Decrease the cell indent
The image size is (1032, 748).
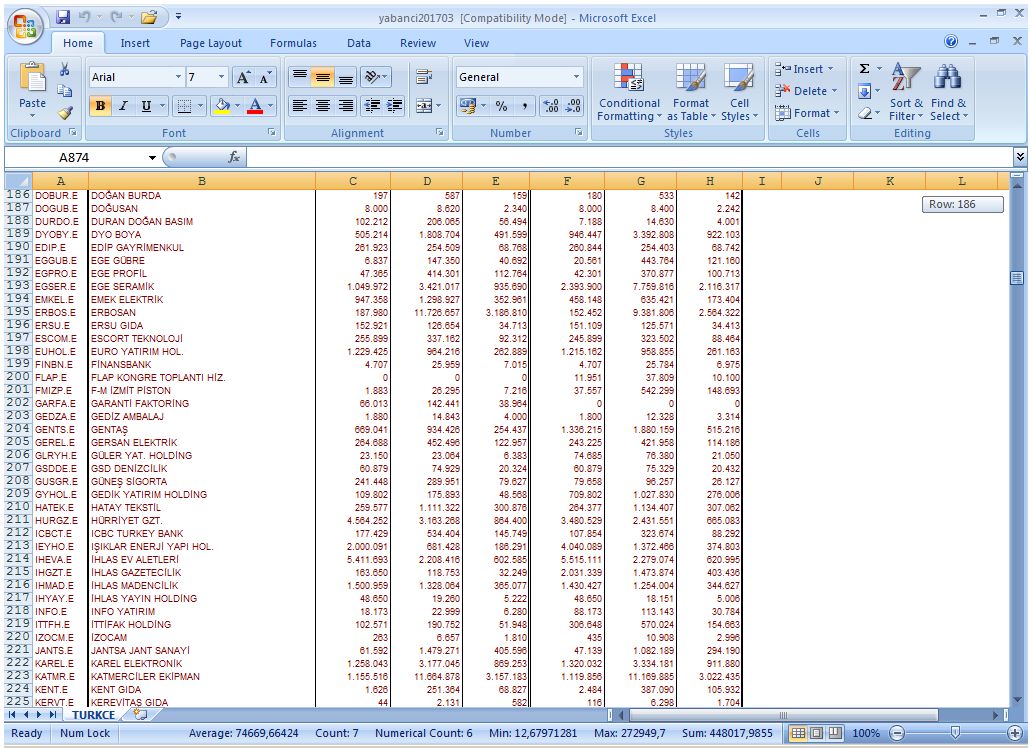[x=372, y=106]
